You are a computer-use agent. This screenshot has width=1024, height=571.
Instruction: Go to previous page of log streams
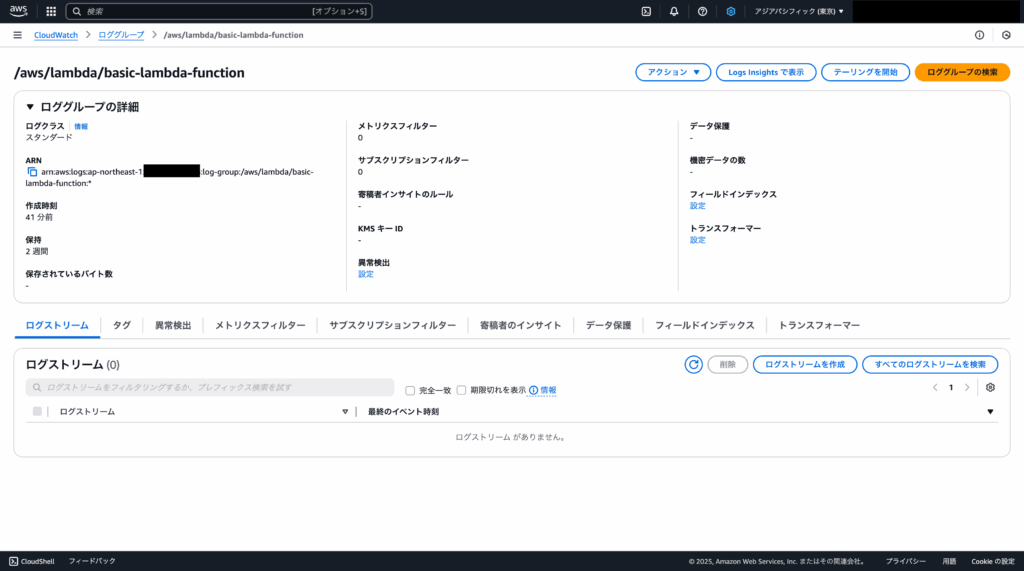coord(935,387)
